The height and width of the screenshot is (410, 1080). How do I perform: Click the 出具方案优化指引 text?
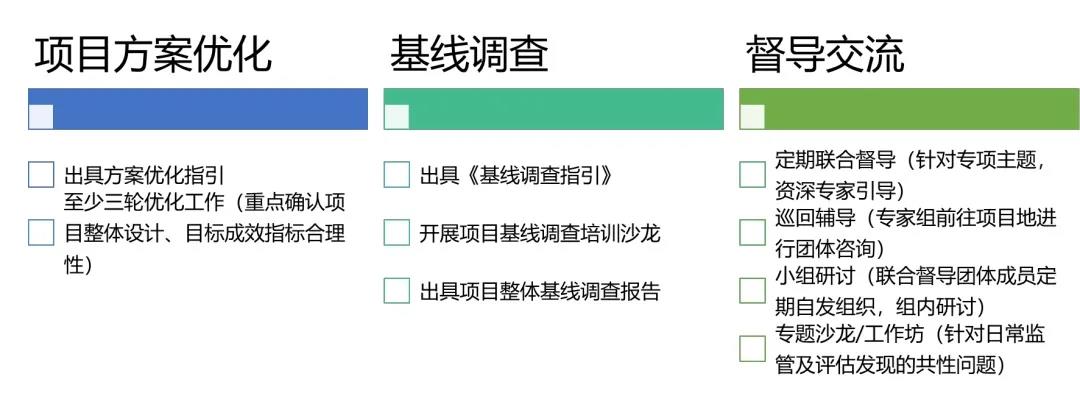pyautogui.click(x=144, y=175)
